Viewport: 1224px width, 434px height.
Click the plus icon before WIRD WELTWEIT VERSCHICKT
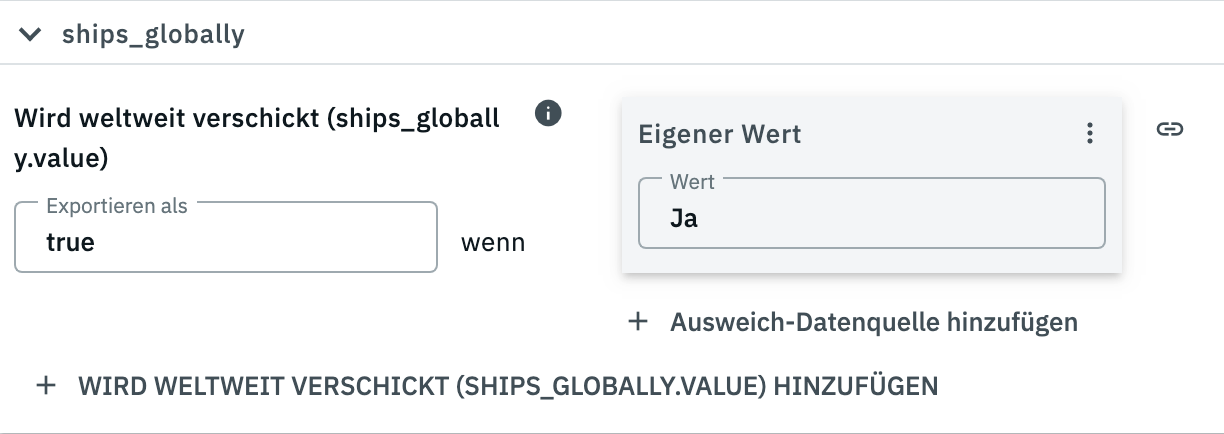(x=45, y=385)
